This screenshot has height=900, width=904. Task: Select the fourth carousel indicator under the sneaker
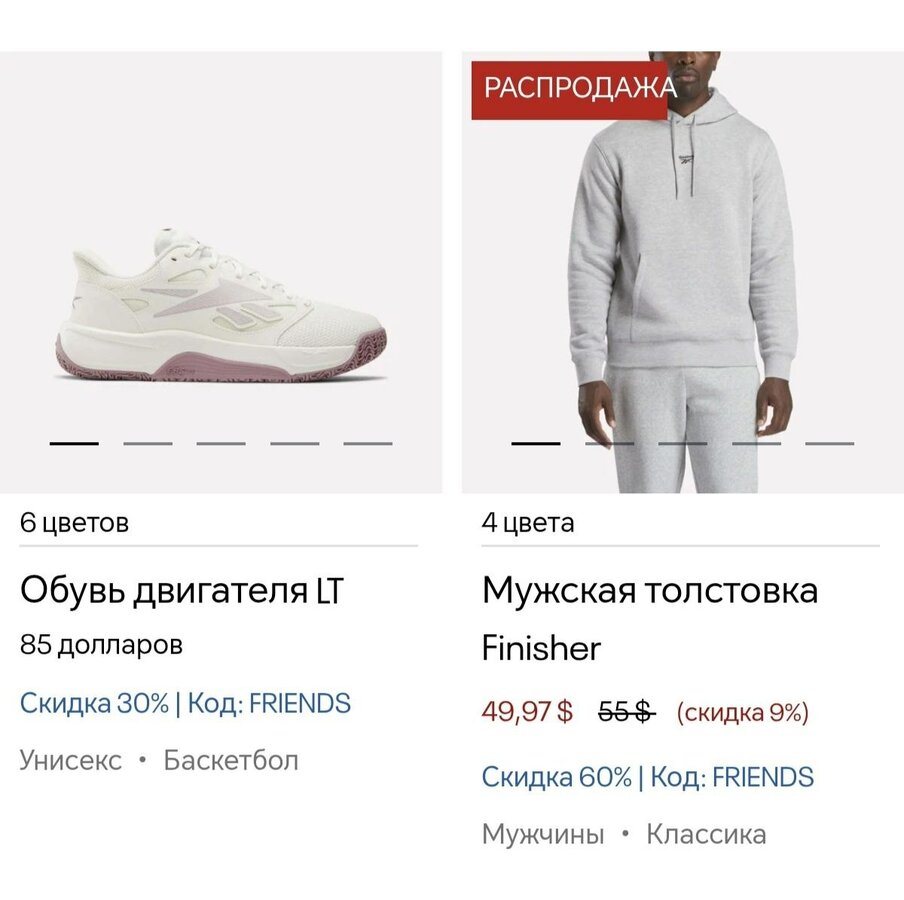coord(295,443)
